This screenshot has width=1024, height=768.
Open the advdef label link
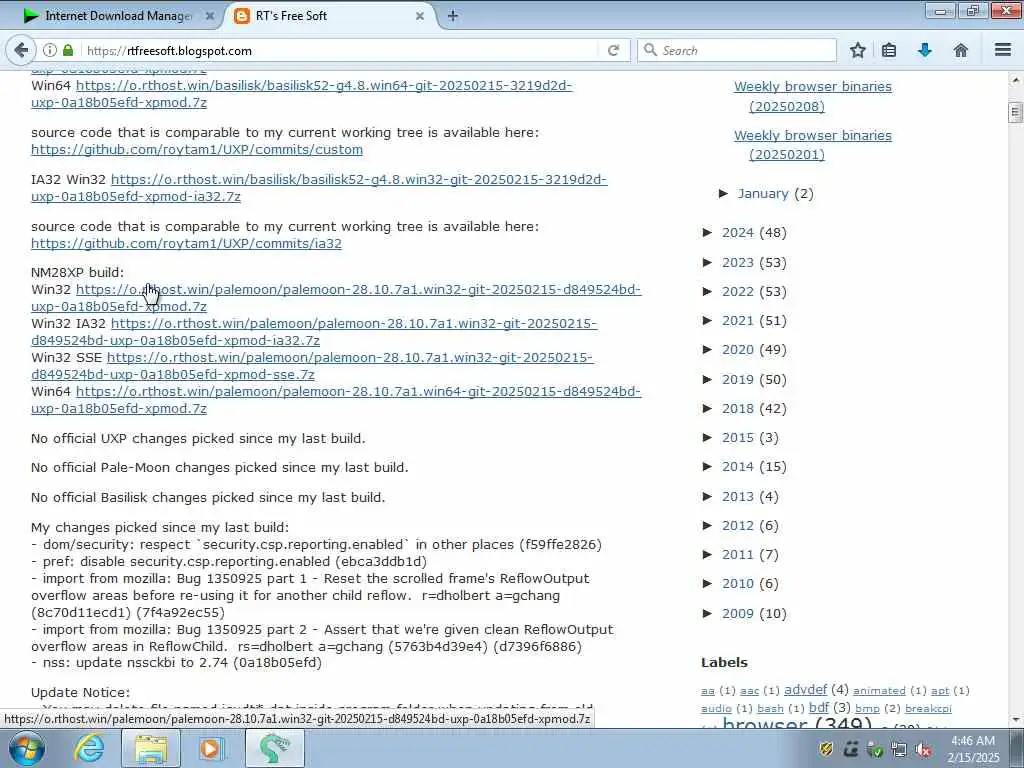pyautogui.click(x=805, y=690)
